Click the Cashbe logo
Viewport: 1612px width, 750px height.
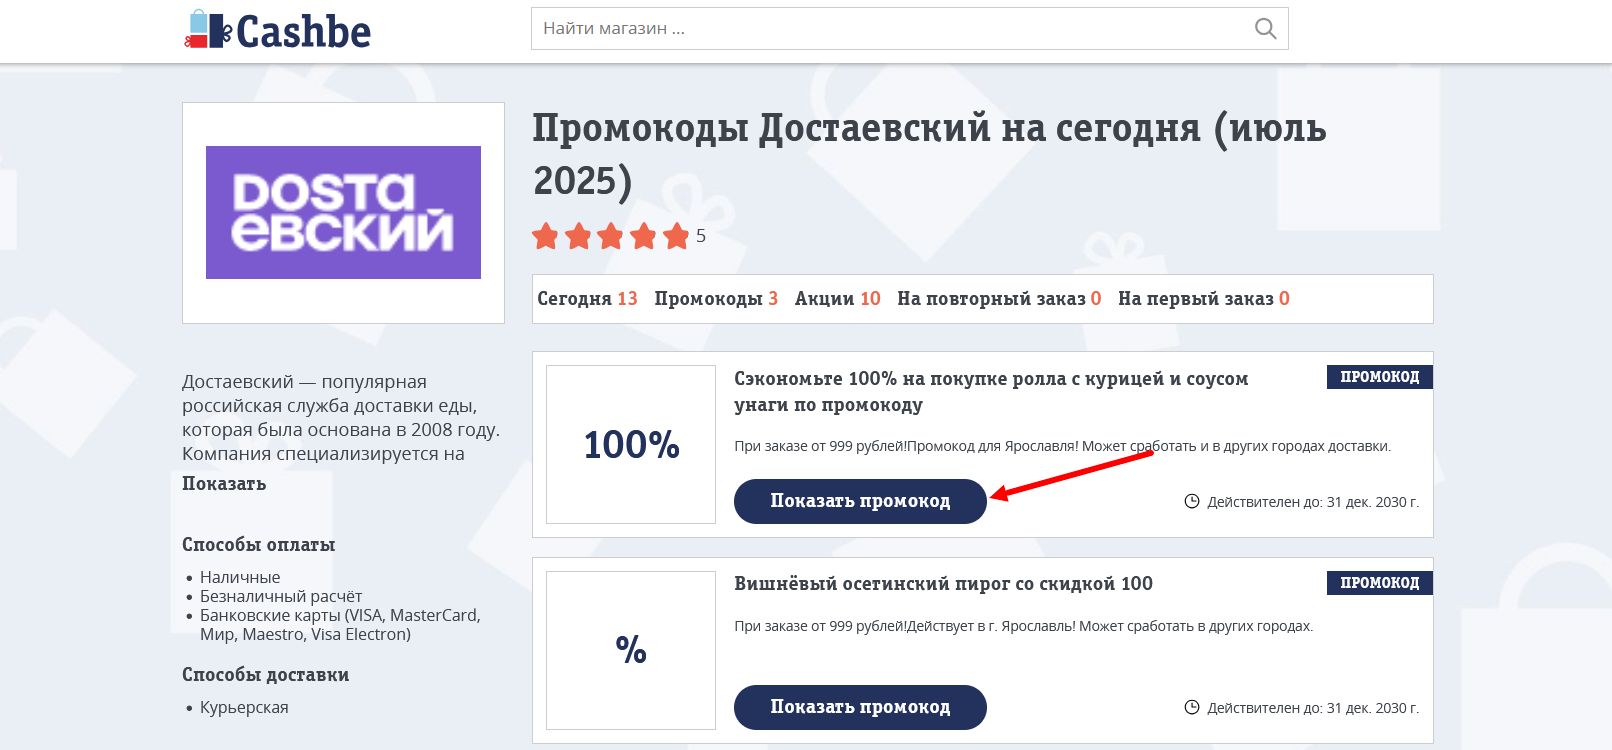pyautogui.click(x=278, y=30)
